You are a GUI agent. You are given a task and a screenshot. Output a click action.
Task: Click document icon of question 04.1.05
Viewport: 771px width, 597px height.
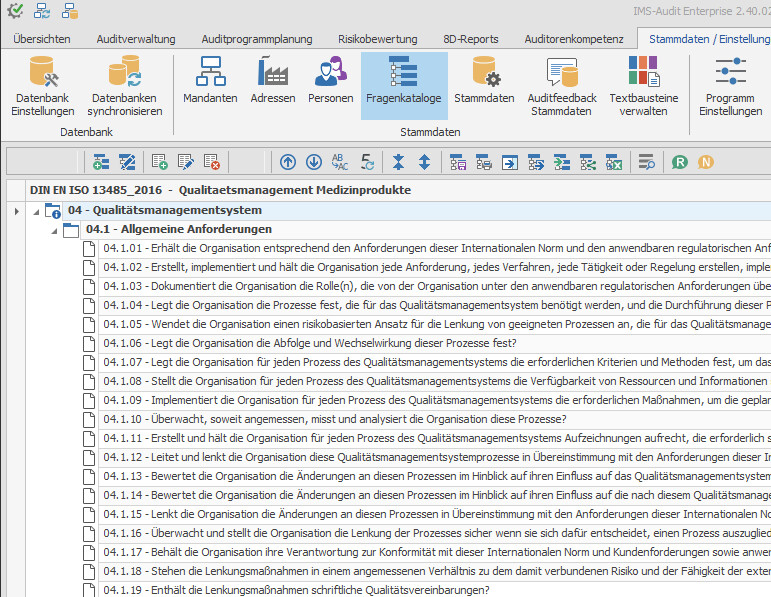tap(89, 325)
